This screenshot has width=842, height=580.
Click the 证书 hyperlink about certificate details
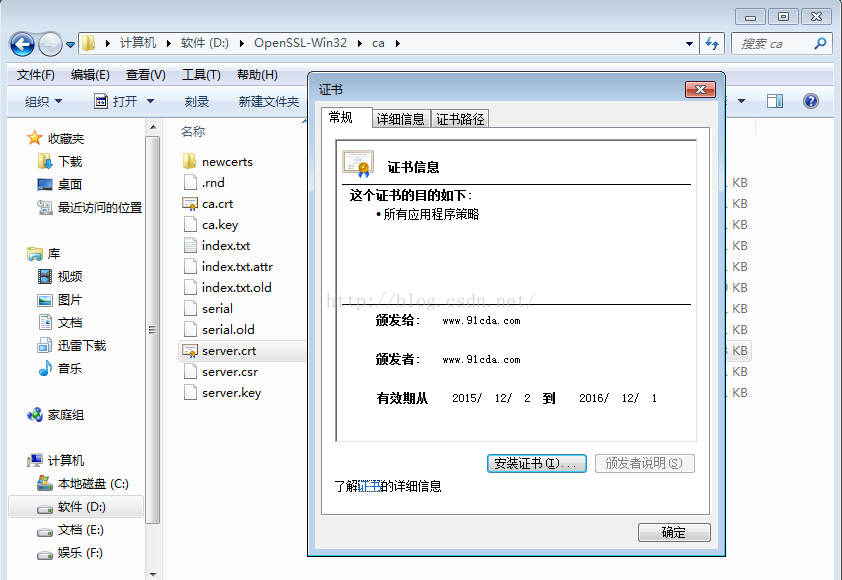(x=369, y=486)
